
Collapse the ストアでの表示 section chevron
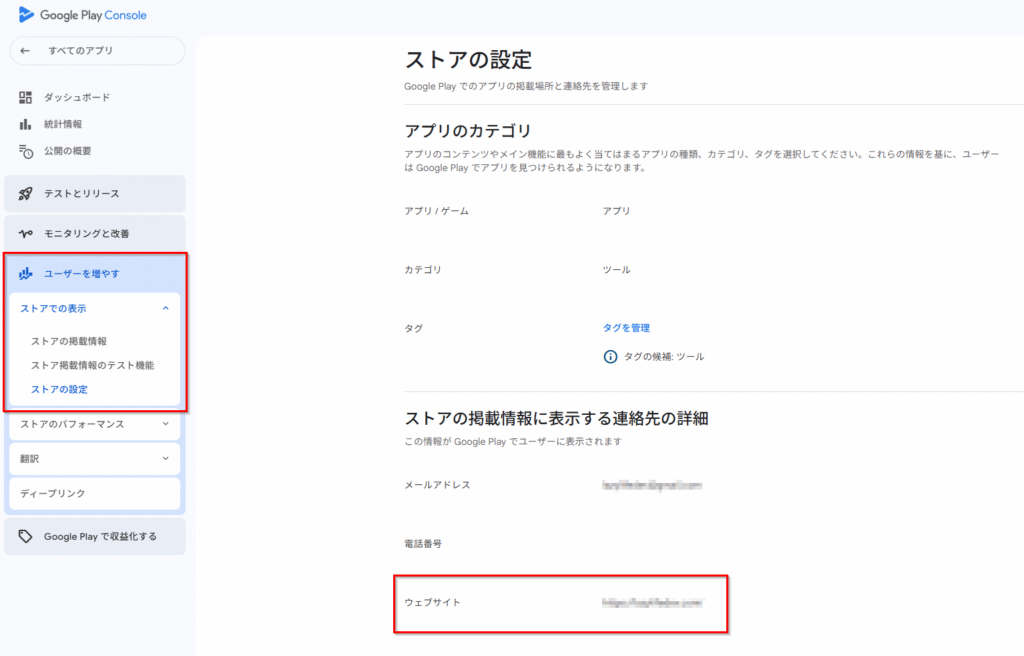tap(165, 309)
